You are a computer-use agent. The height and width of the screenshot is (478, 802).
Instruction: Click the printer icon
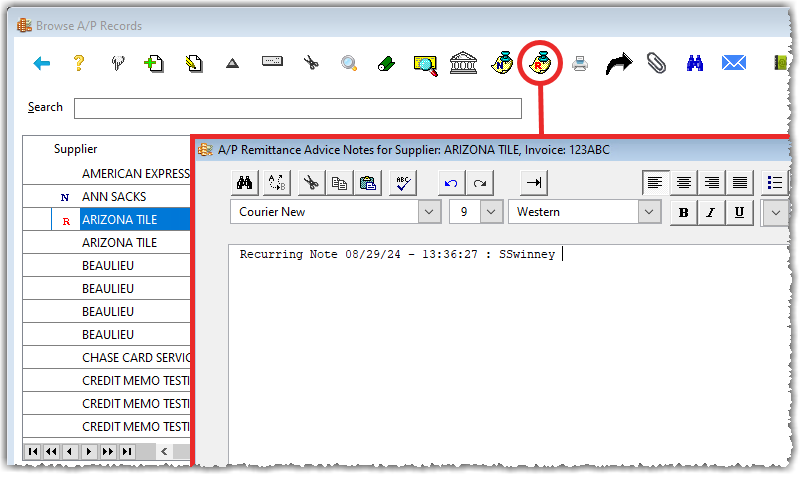580,64
